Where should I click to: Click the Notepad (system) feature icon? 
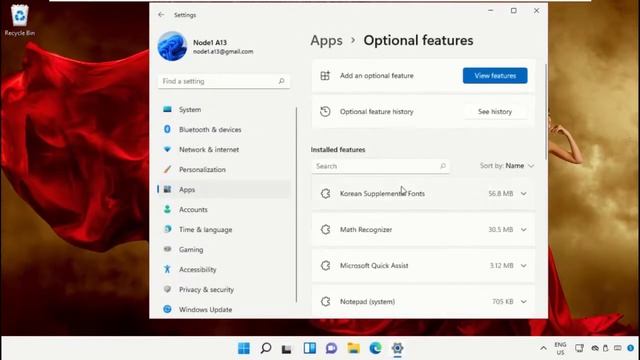[325, 301]
